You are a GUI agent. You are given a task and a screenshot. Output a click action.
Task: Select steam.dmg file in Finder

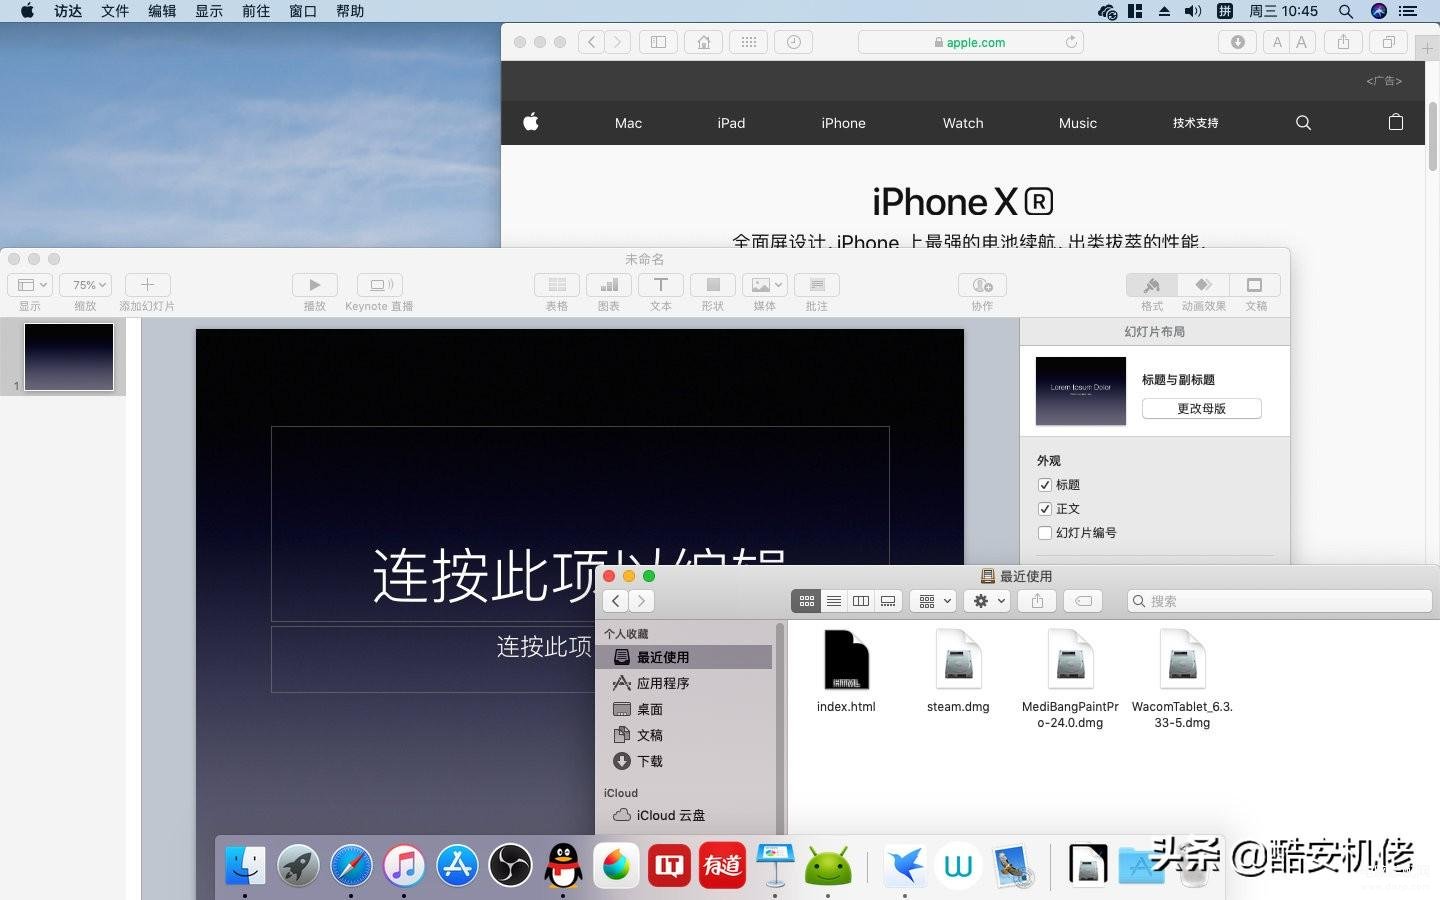pos(958,671)
